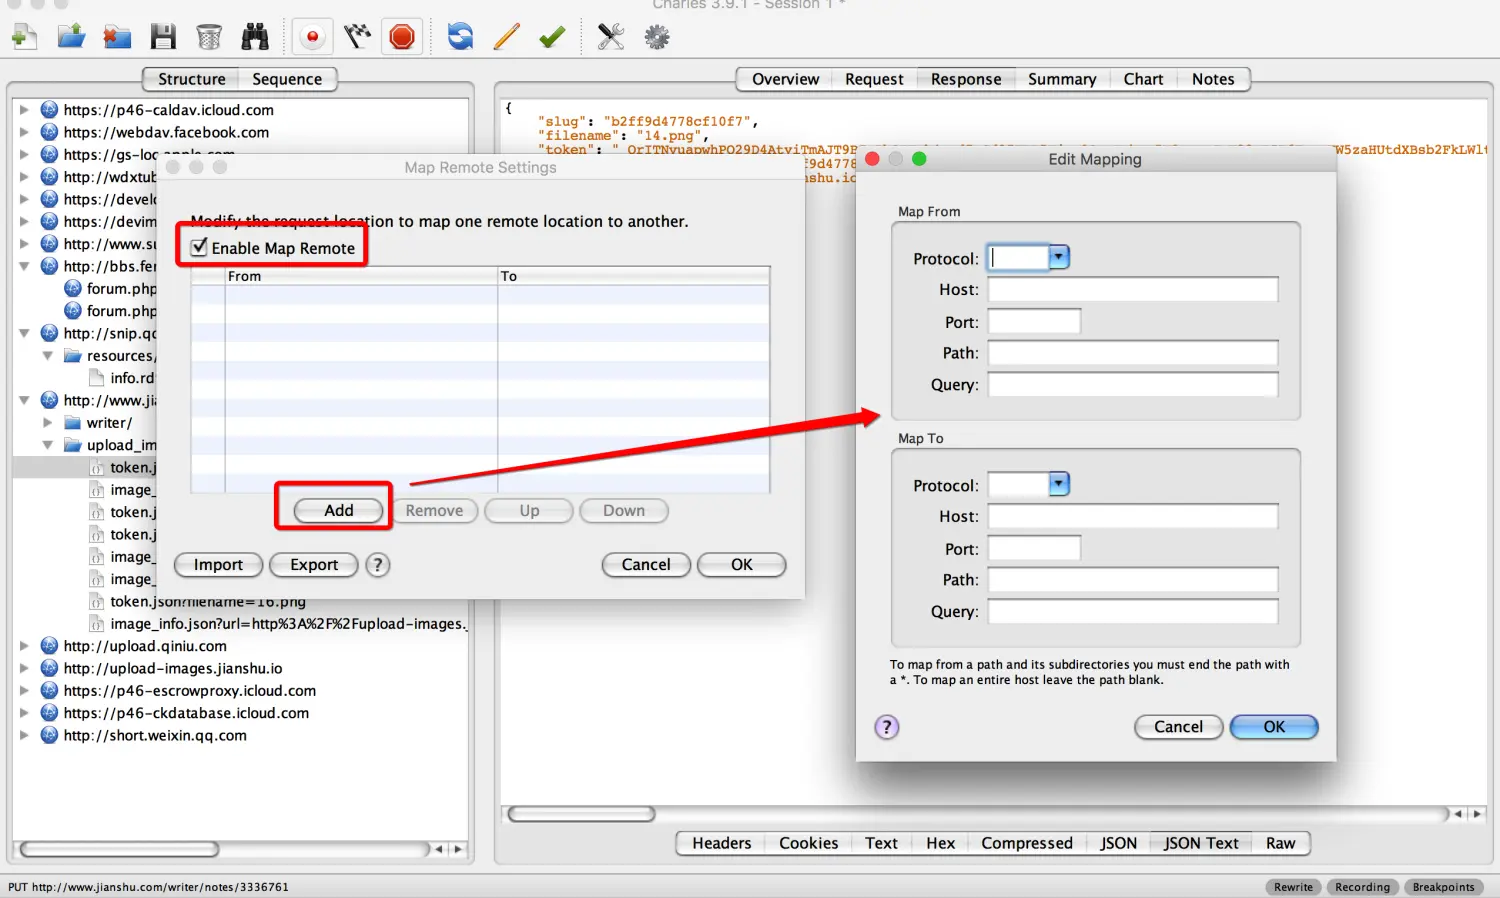Switch response view to Cookies

[808, 843]
